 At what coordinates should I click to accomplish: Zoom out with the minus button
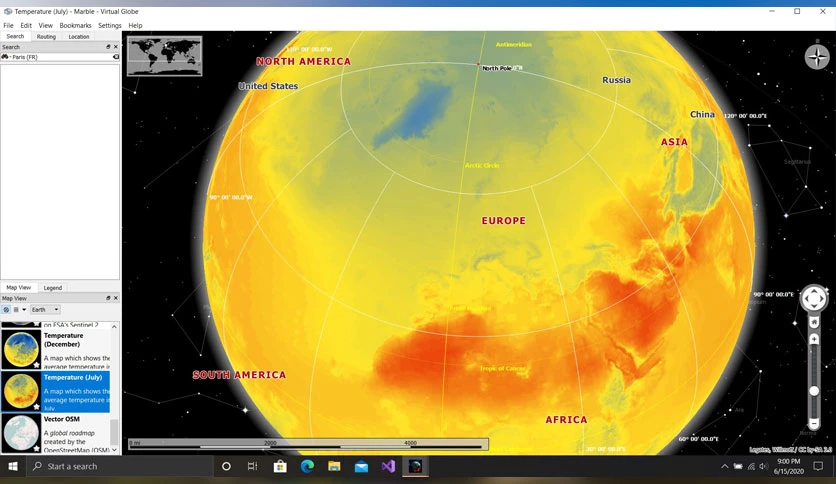tap(814, 424)
